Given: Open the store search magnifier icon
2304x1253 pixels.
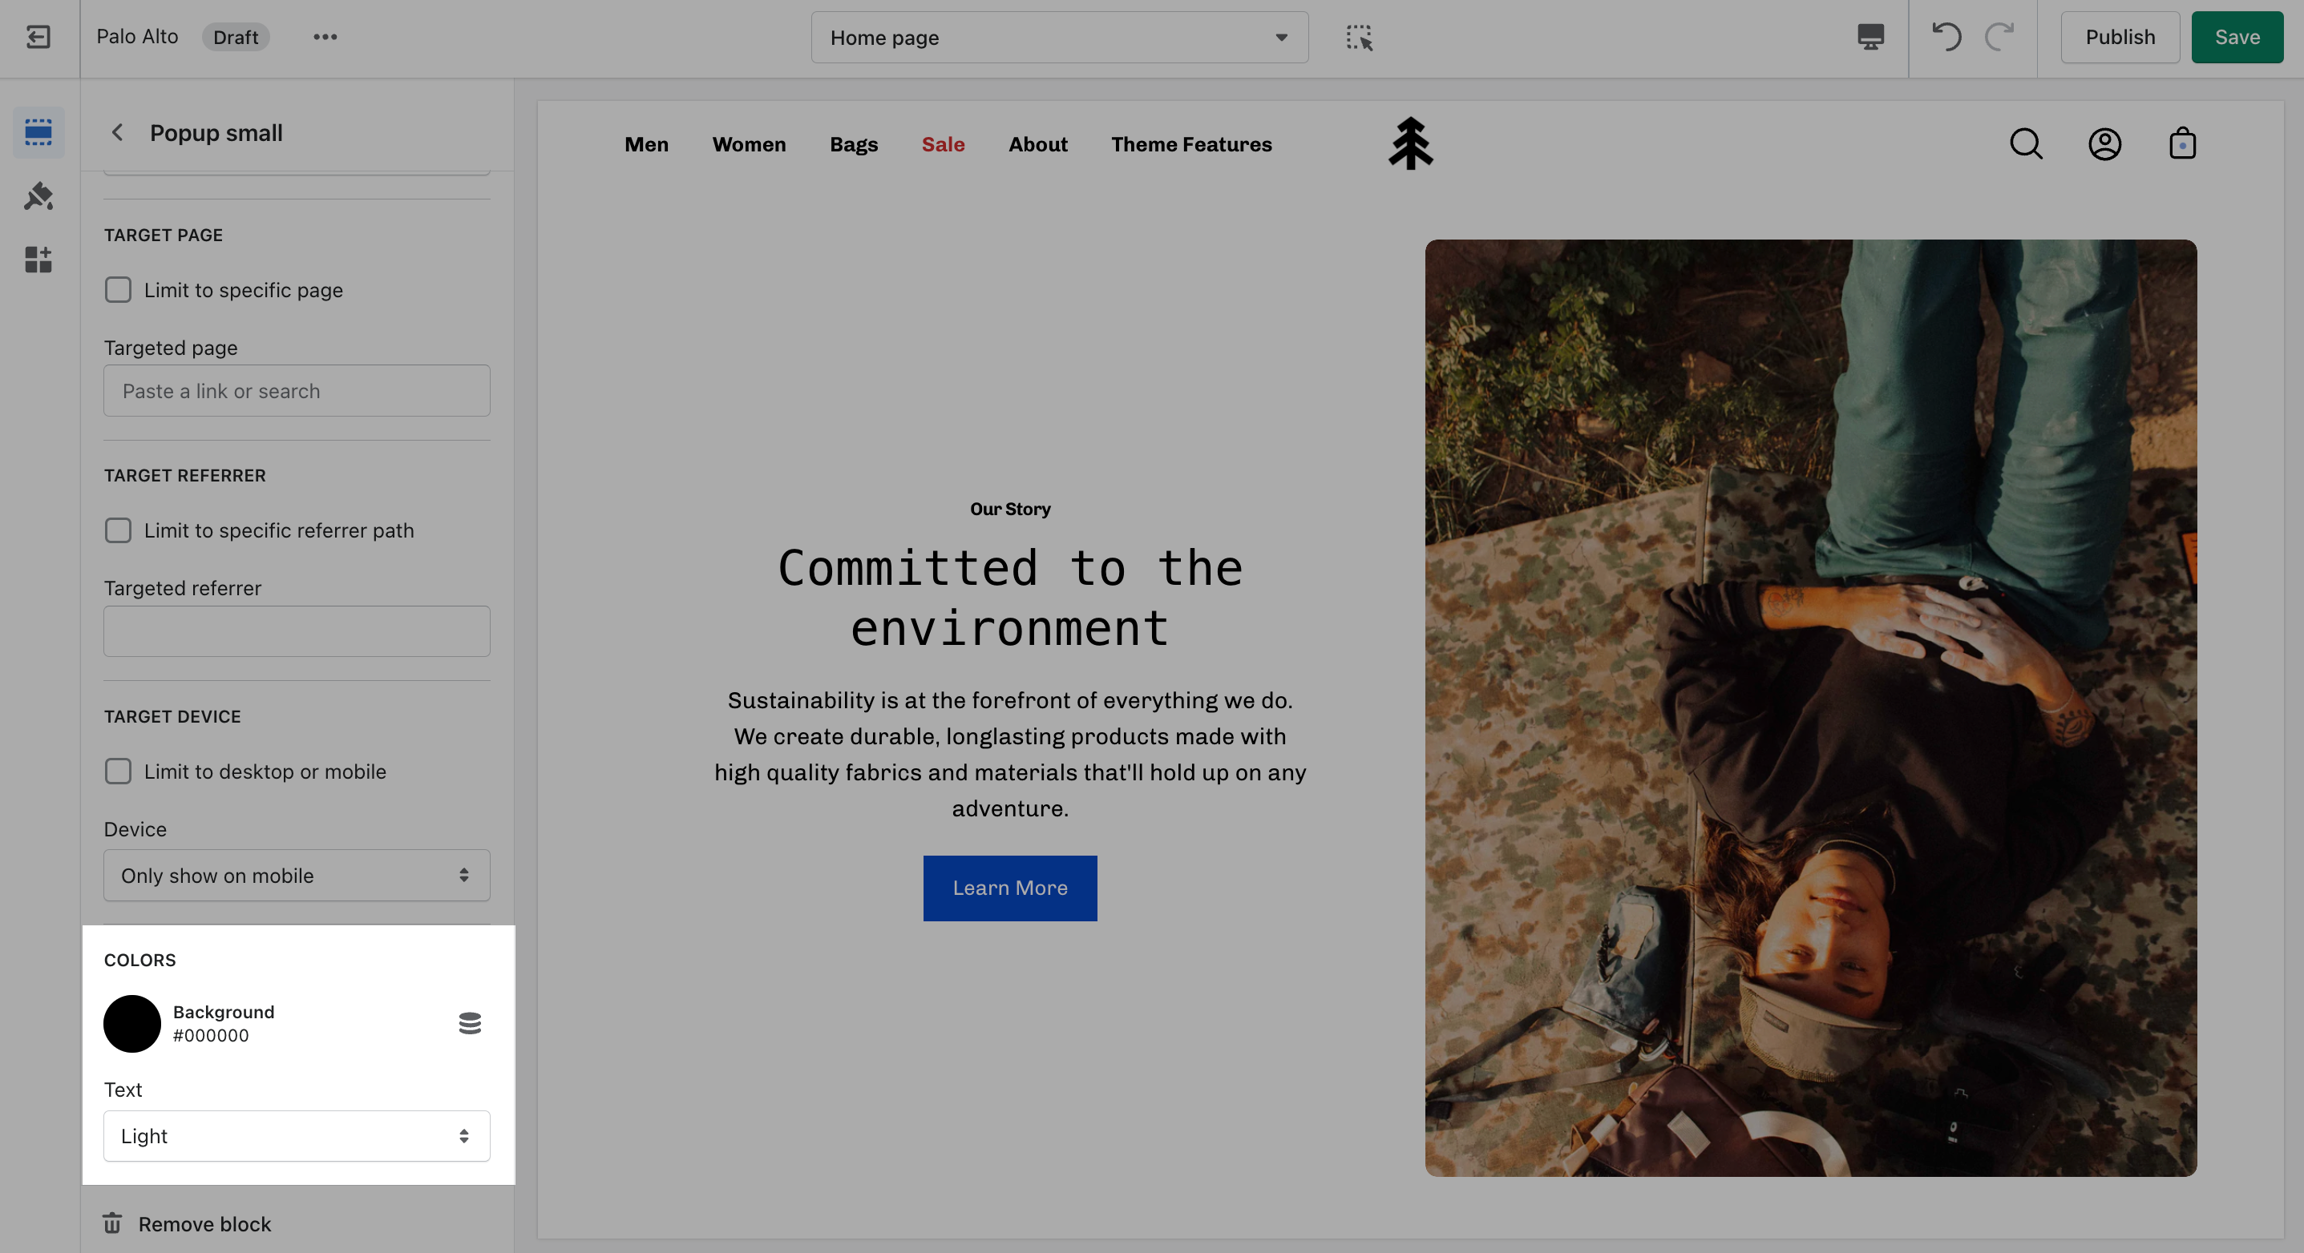Looking at the screenshot, I should (2026, 144).
